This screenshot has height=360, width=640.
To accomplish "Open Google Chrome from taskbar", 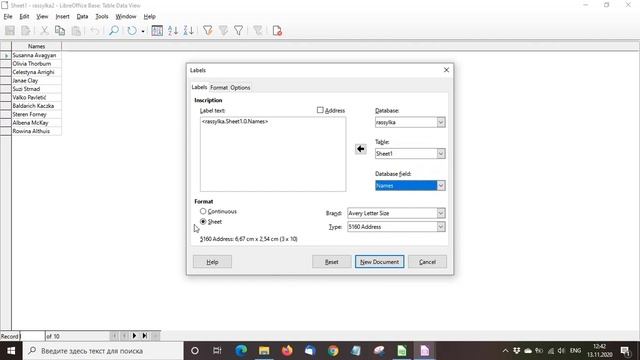I will 333,351.
